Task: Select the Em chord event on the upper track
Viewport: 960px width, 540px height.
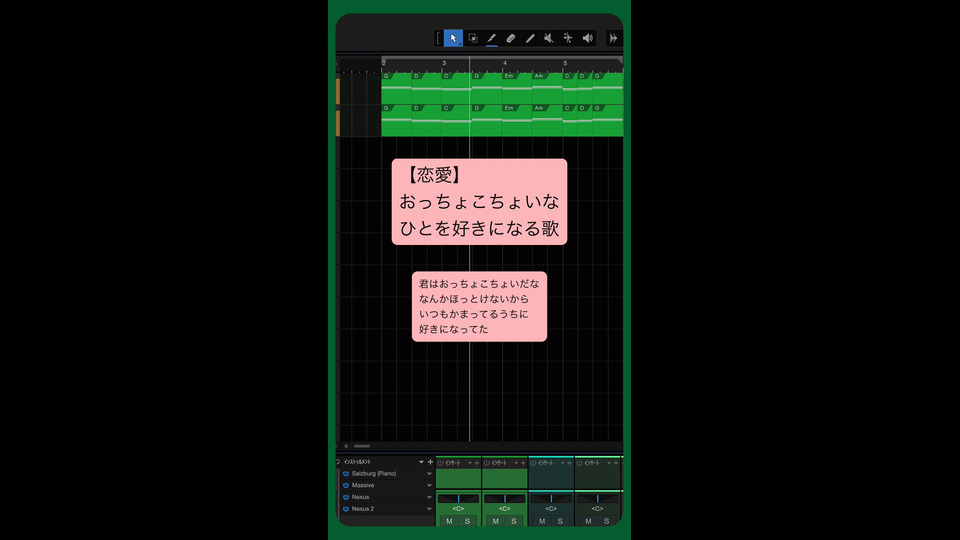Action: tap(517, 88)
